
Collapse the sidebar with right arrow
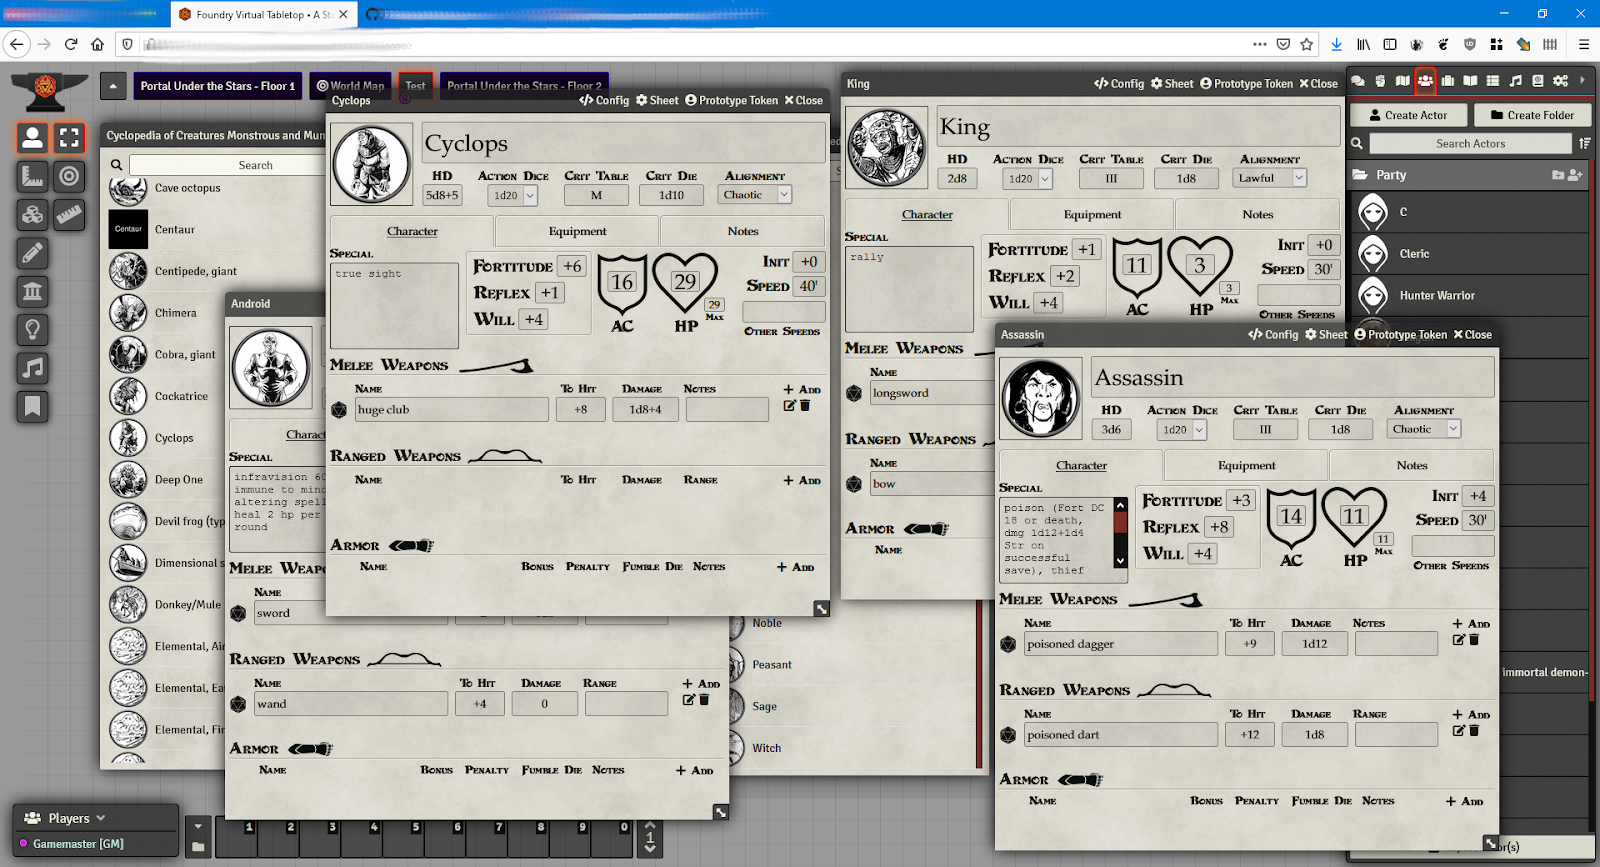click(1582, 80)
